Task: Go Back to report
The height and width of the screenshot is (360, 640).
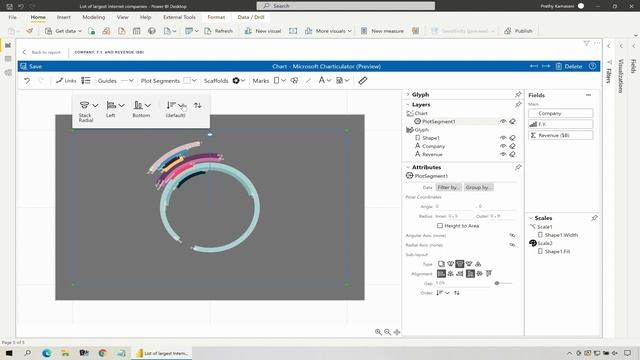Action: (41, 52)
